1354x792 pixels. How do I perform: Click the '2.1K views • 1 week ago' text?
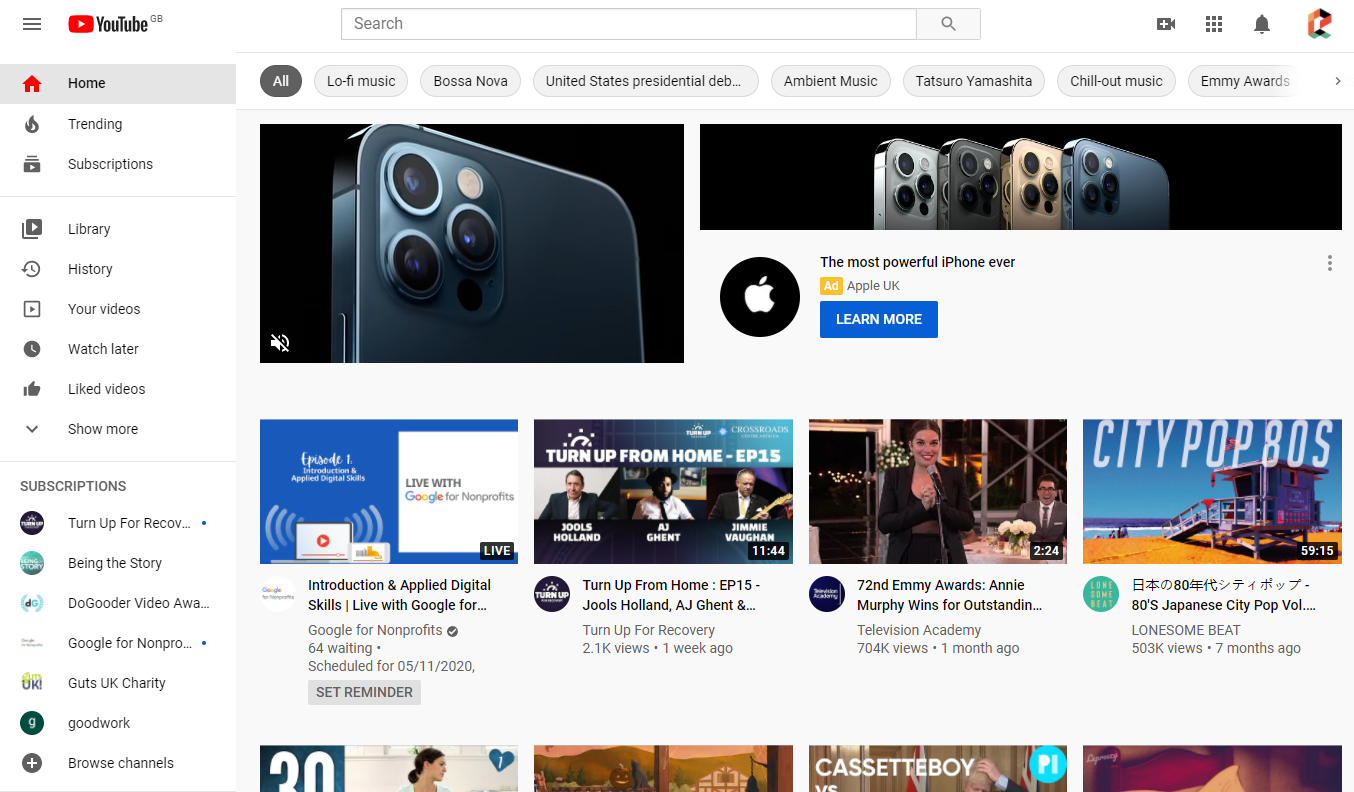(658, 648)
